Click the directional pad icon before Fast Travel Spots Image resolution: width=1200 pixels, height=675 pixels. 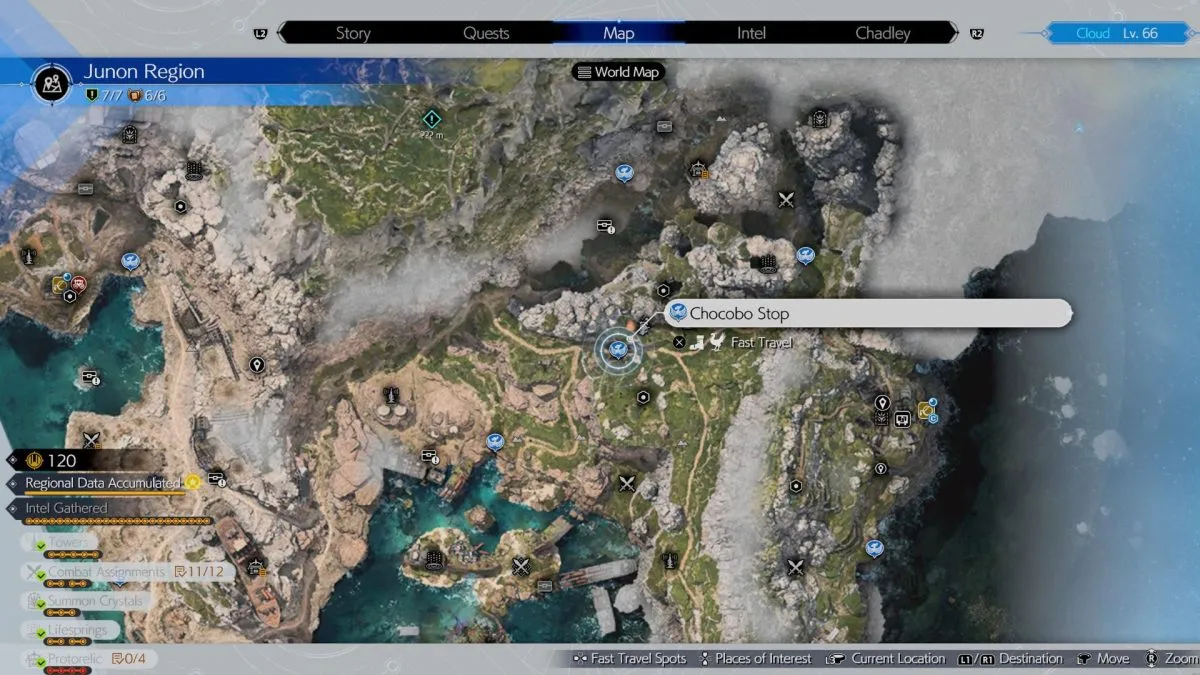579,659
